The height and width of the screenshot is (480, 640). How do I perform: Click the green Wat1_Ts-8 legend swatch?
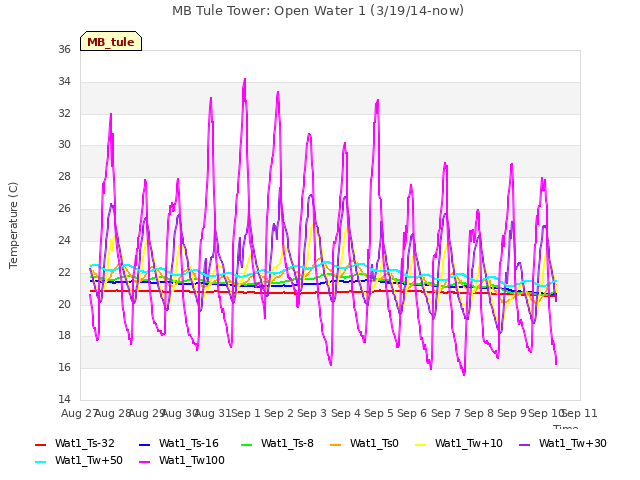click(x=247, y=444)
